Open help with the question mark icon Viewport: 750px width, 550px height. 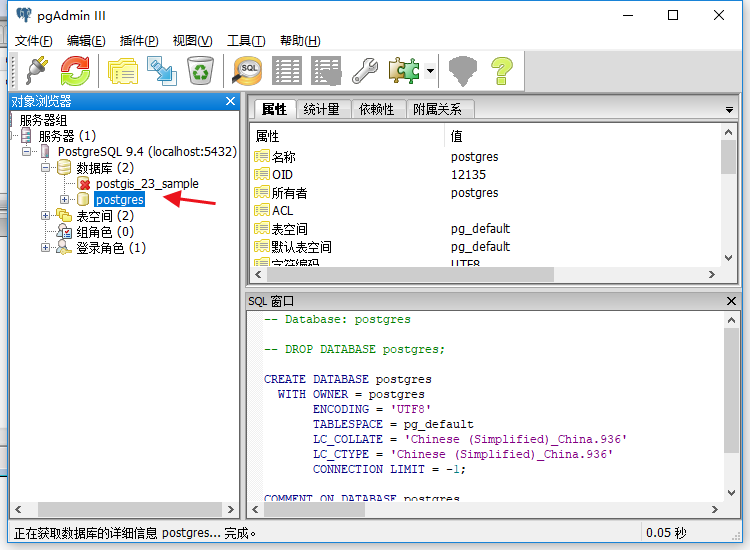(502, 71)
